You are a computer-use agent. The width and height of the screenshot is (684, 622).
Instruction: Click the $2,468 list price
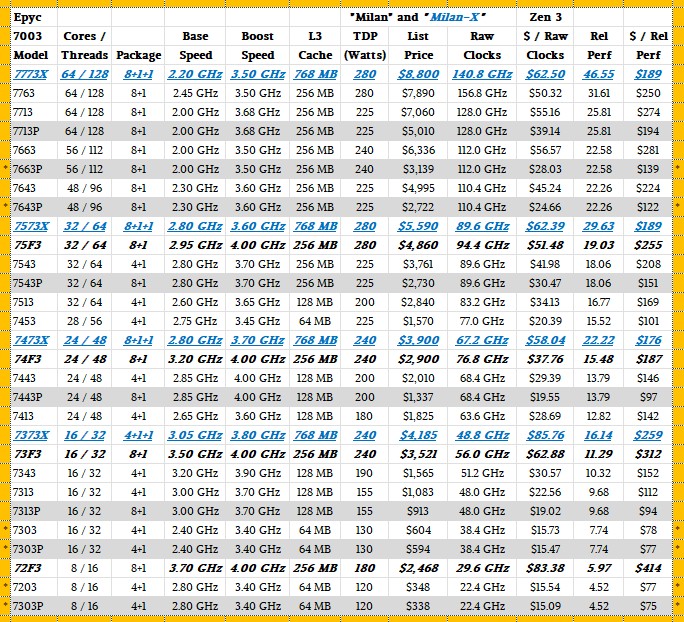click(418, 568)
